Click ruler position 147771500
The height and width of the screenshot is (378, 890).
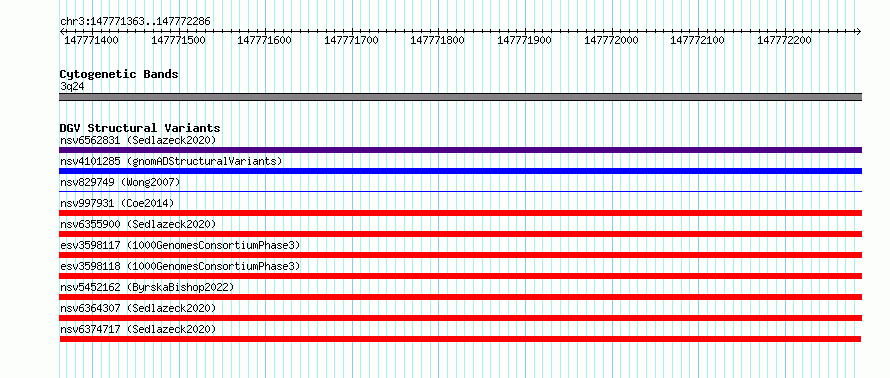coord(178,40)
